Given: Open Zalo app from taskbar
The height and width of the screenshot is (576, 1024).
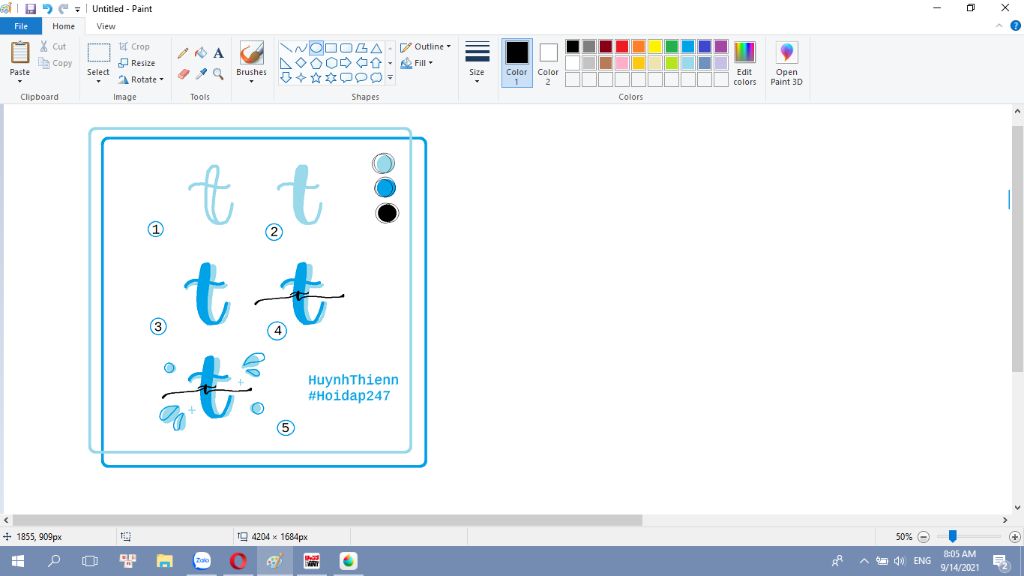Looking at the screenshot, I should (x=202, y=561).
